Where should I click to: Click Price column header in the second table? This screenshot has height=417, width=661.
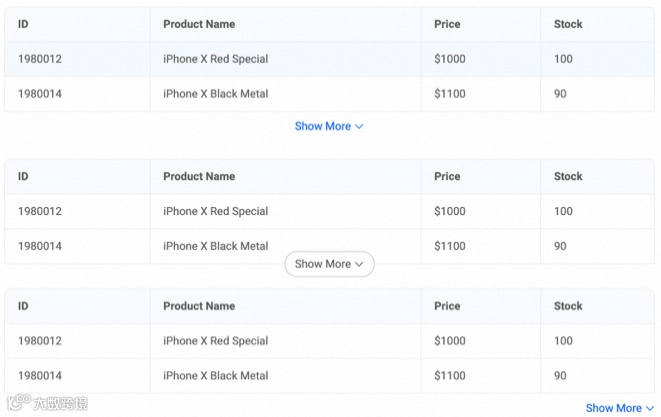447,176
